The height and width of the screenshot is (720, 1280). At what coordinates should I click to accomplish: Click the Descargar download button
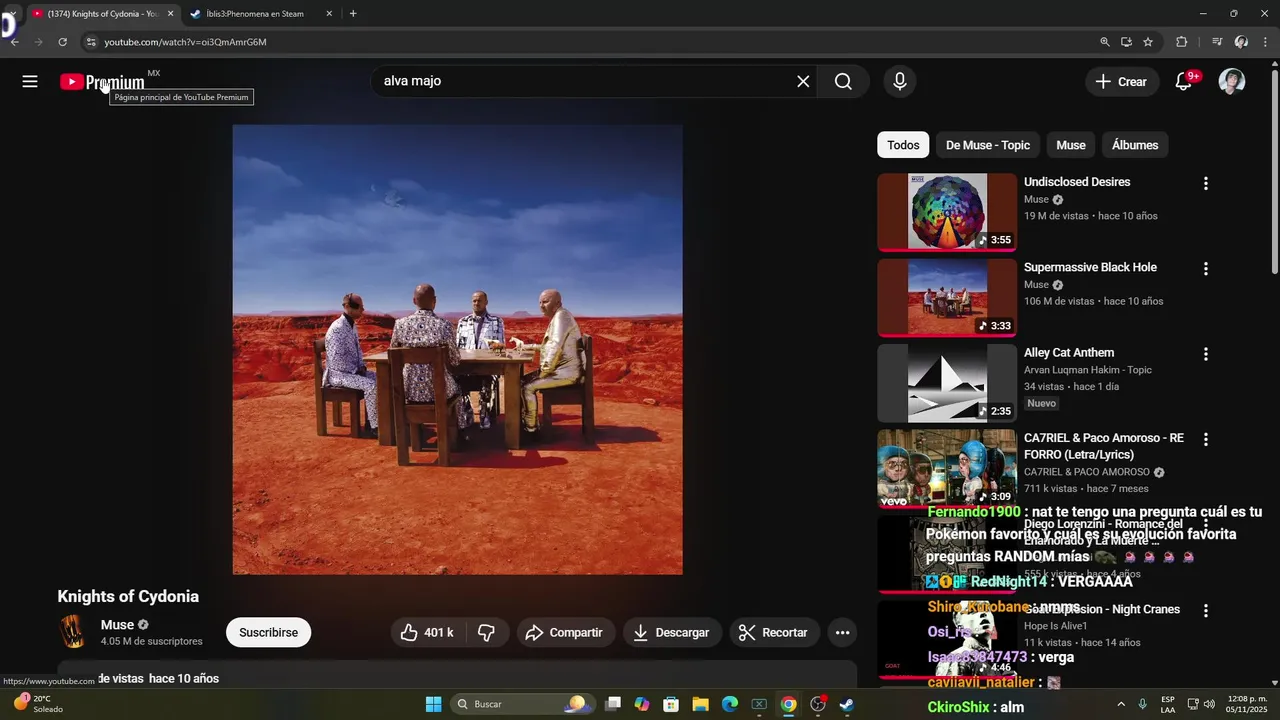point(672,632)
